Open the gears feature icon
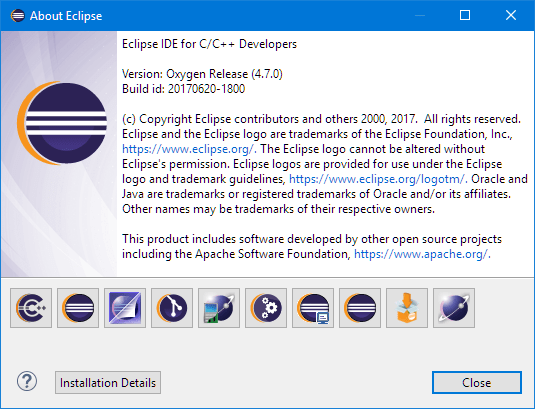 pyautogui.click(x=266, y=308)
